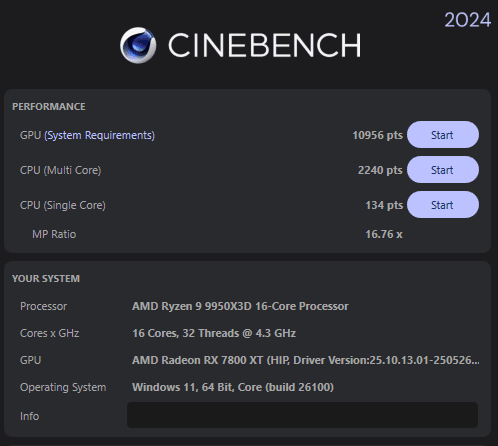Click the Windows 11 operating system value

click(x=233, y=387)
